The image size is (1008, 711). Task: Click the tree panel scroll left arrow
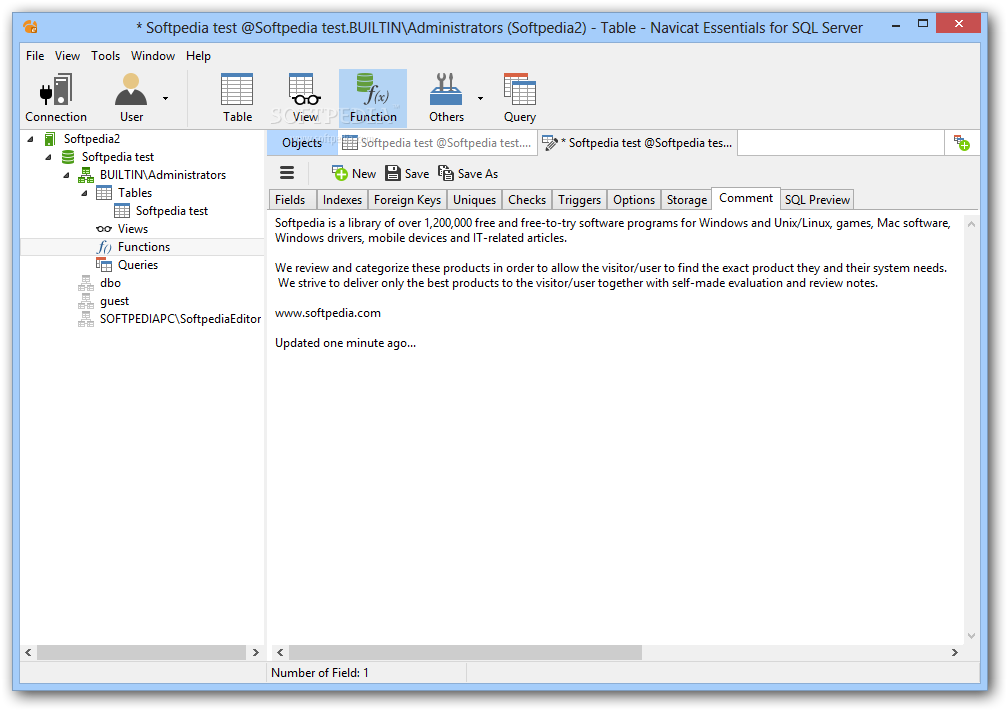(28, 652)
